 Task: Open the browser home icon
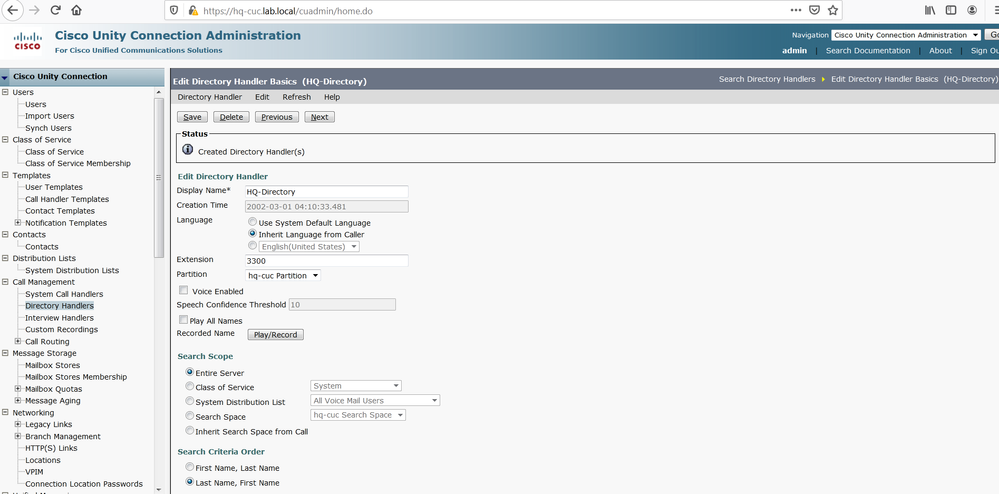tap(76, 10)
